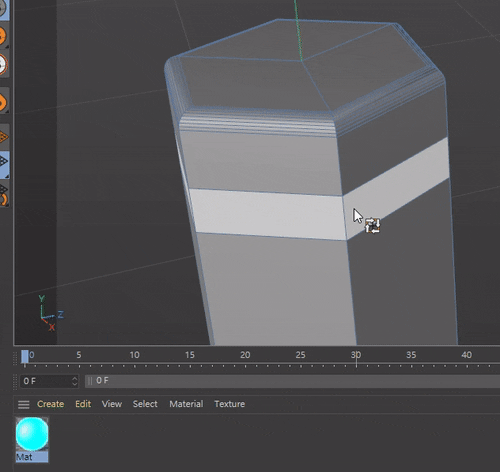Open the Create menu in Material Manager
This screenshot has width=500, height=472.
(x=50, y=404)
